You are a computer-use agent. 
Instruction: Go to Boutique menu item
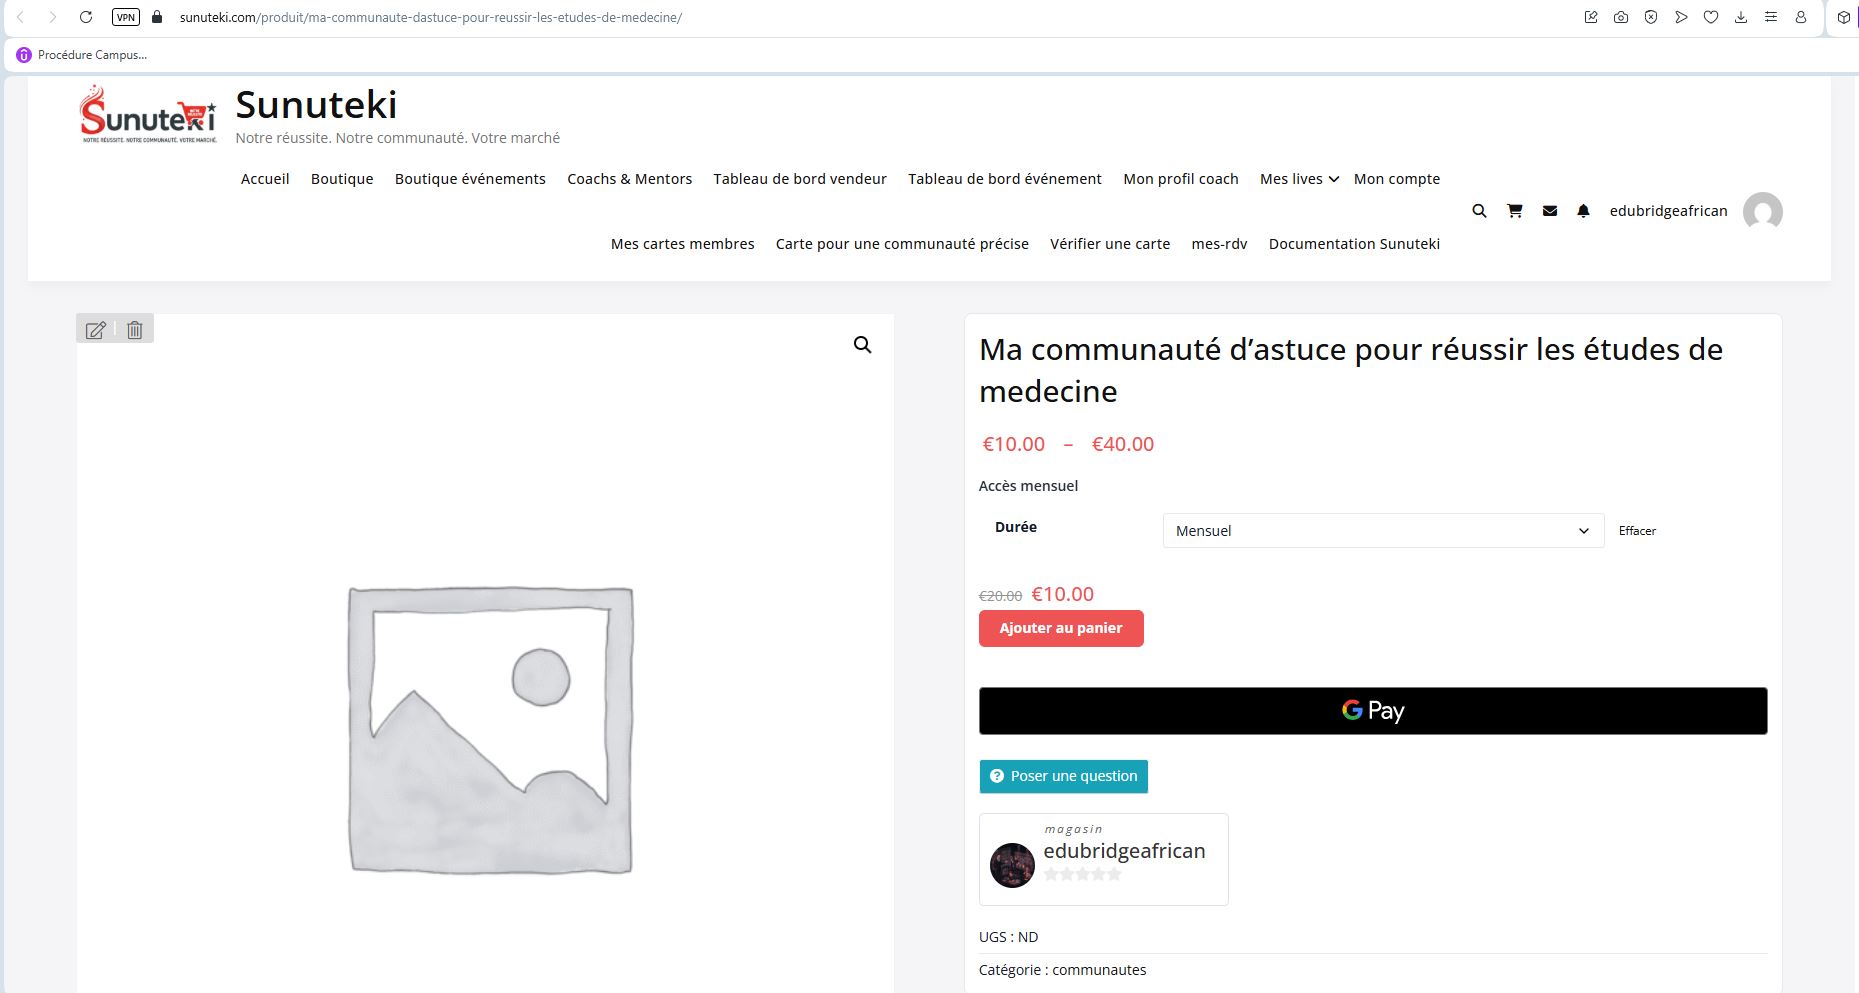[x=342, y=179]
